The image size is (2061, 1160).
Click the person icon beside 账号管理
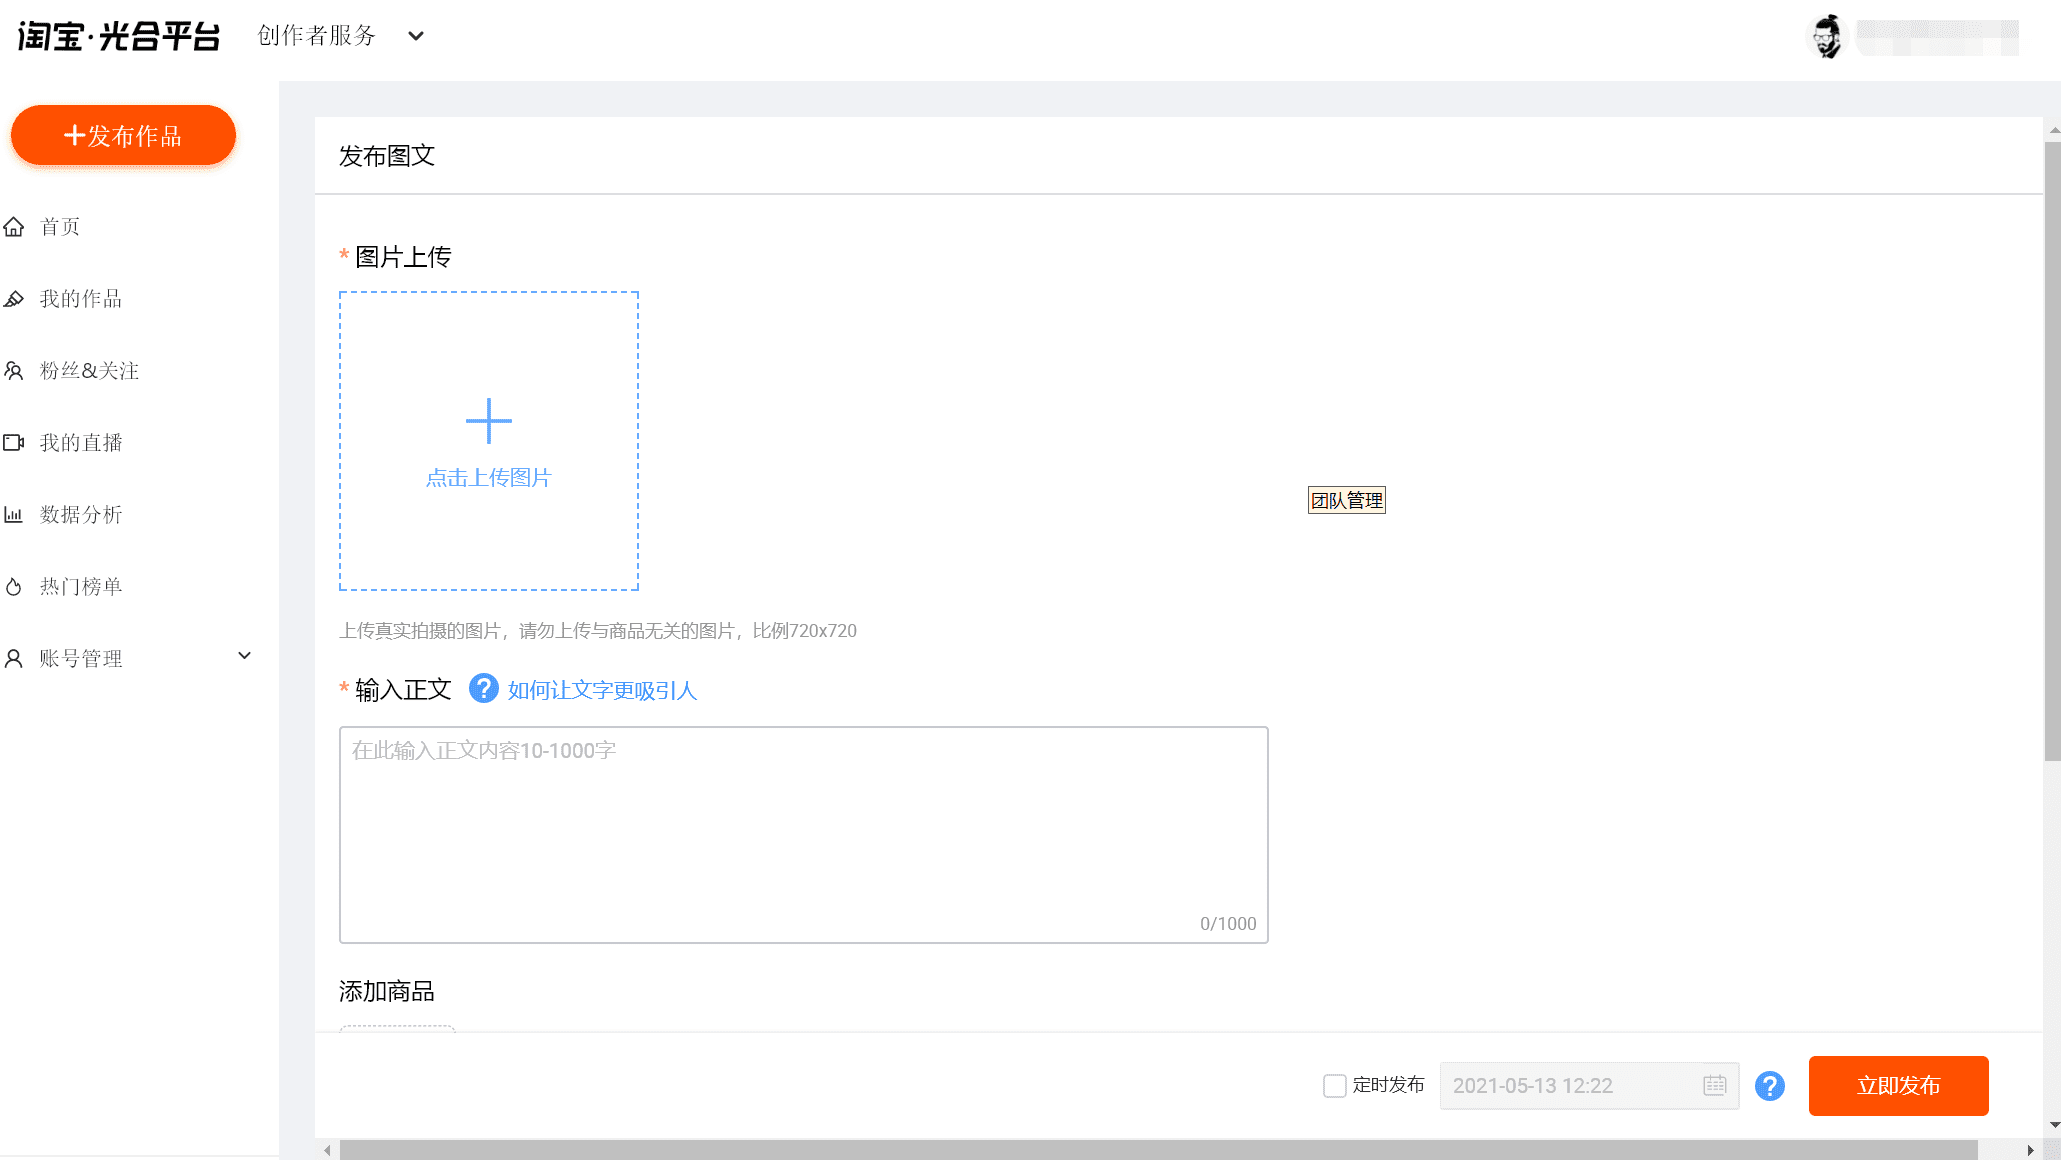coord(14,659)
